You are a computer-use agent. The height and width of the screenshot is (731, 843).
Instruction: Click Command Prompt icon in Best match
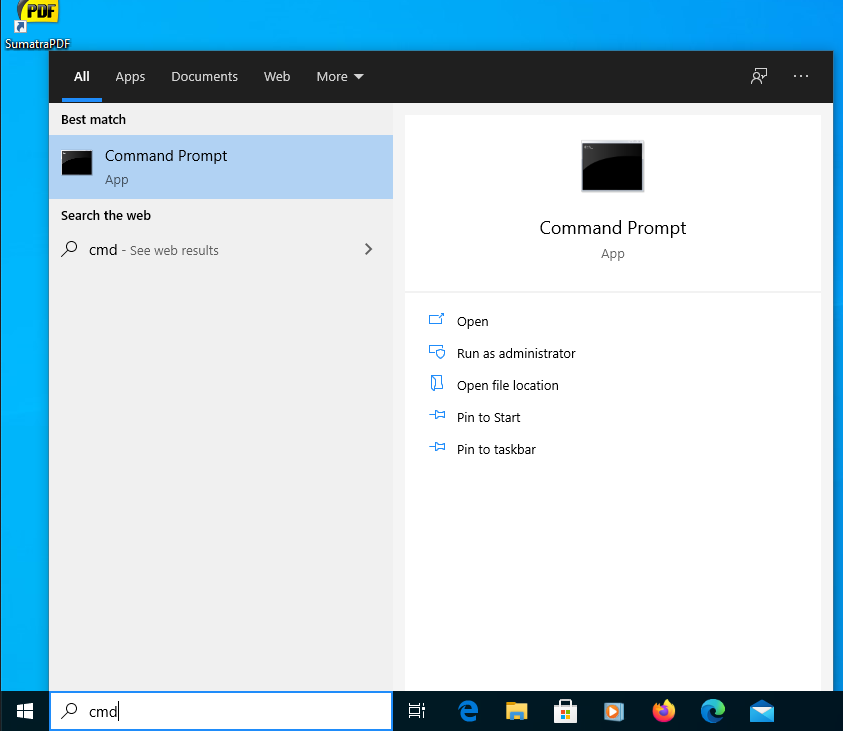[77, 163]
